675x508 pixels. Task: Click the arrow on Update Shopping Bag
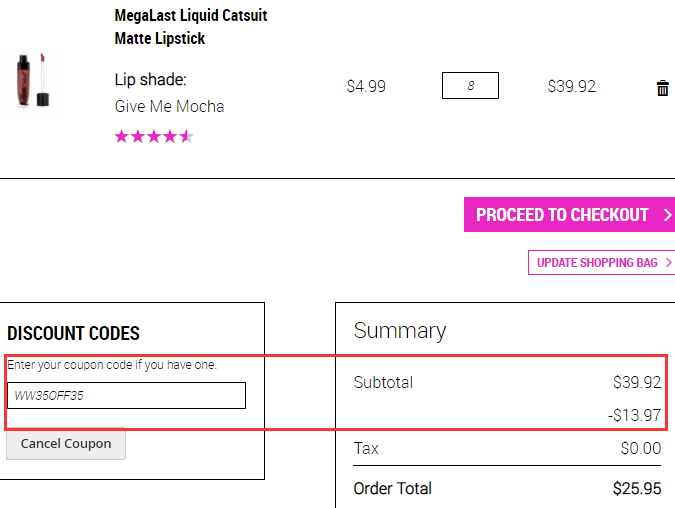tap(668, 263)
